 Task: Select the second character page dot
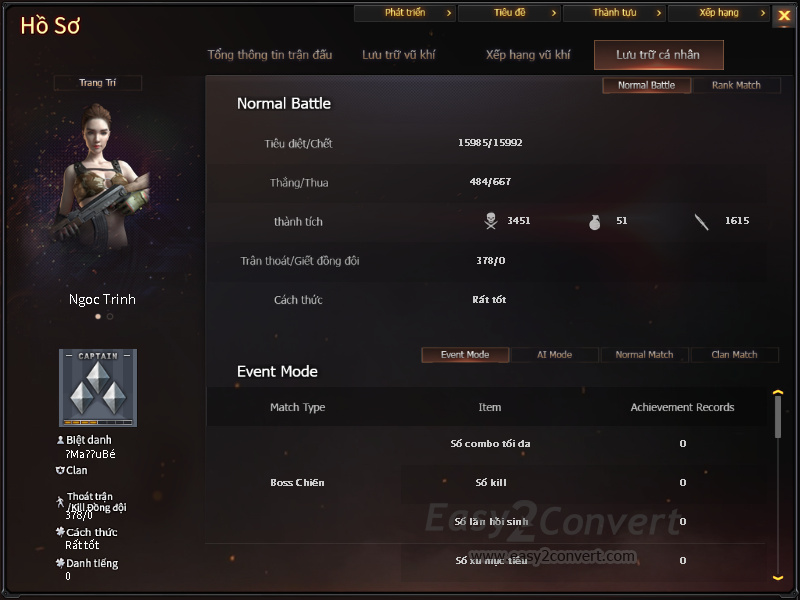110,316
